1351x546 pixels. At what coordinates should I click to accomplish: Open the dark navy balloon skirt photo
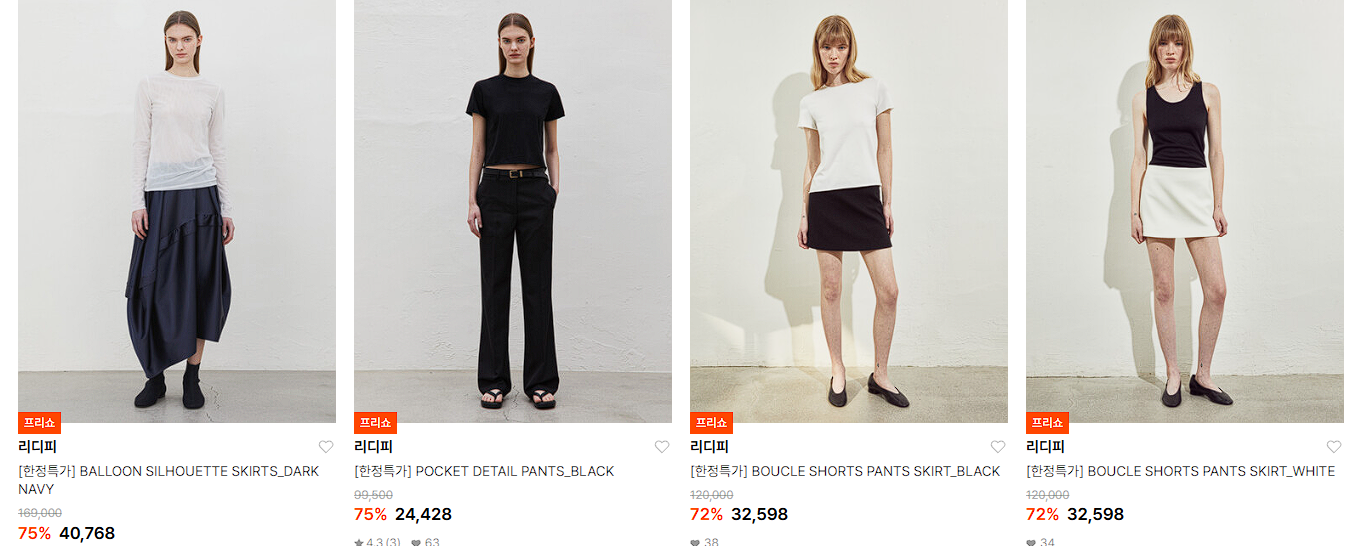(x=177, y=211)
